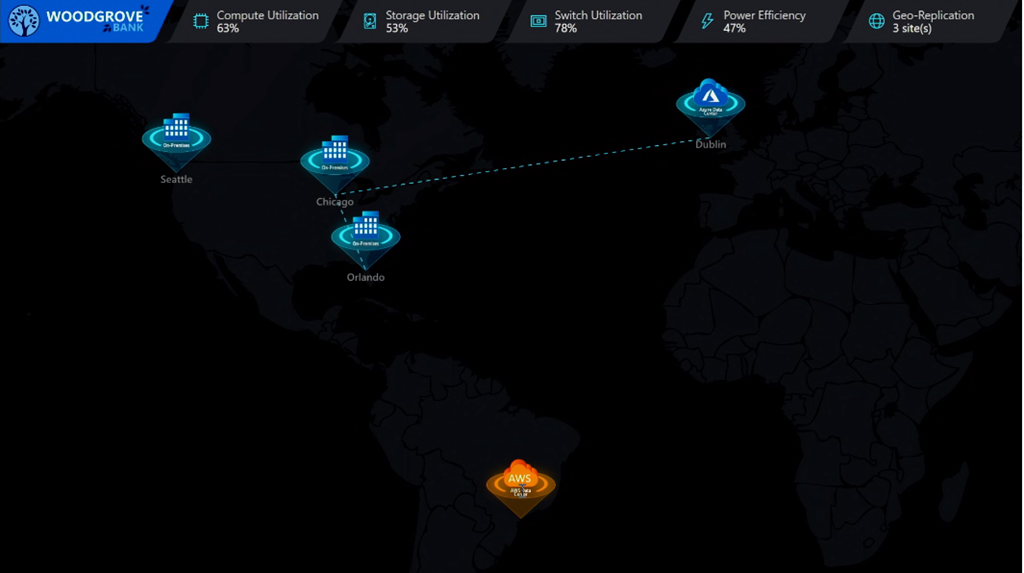Image resolution: width=1024 pixels, height=573 pixels.
Task: Select the orange AWS data center marker
Action: coord(520,487)
